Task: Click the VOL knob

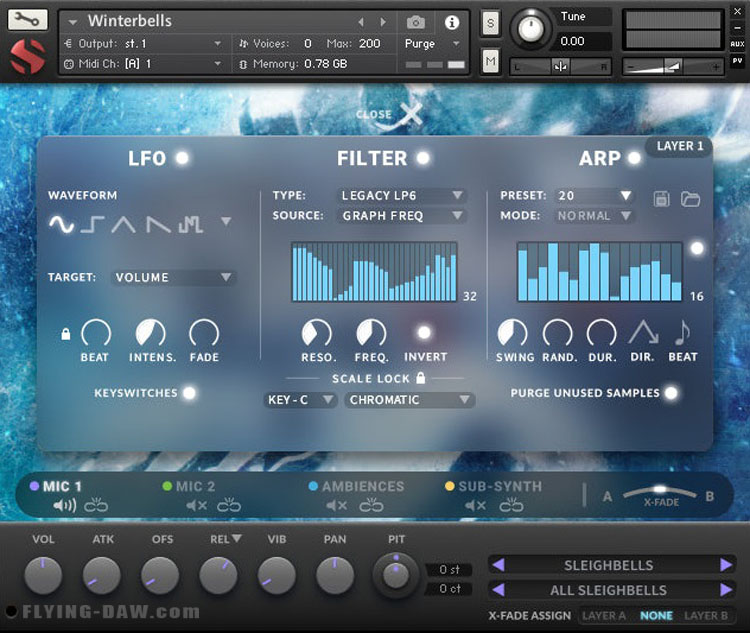Action: click(43, 575)
